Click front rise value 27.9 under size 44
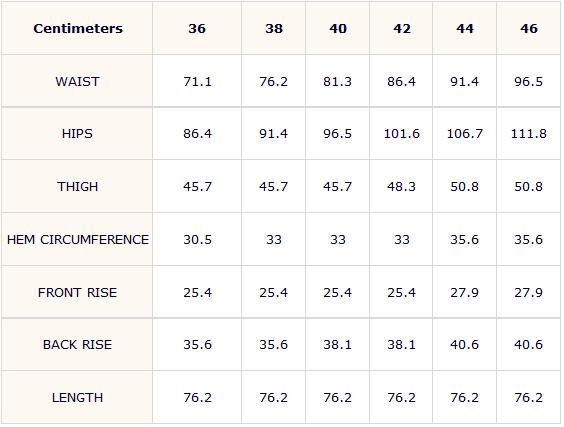The image size is (564, 427). [x=465, y=292]
